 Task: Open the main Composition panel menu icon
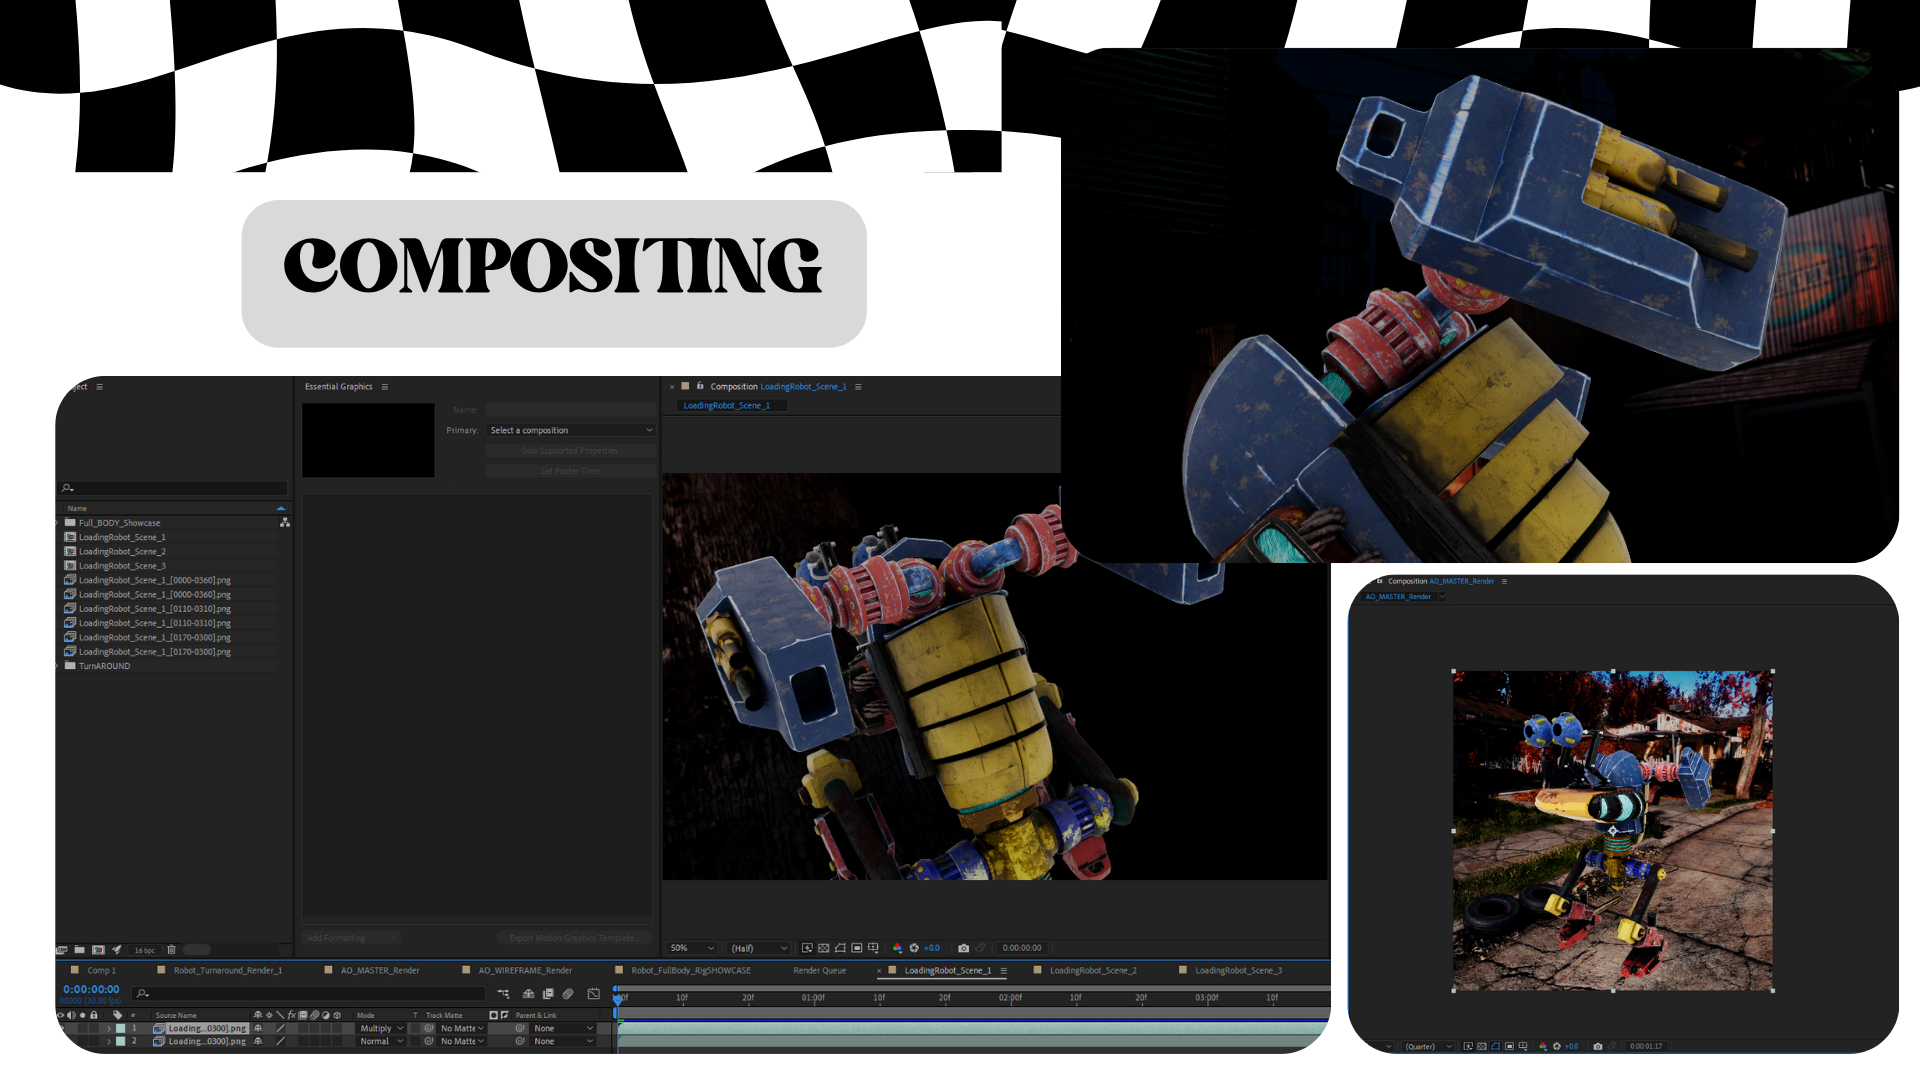(858, 387)
